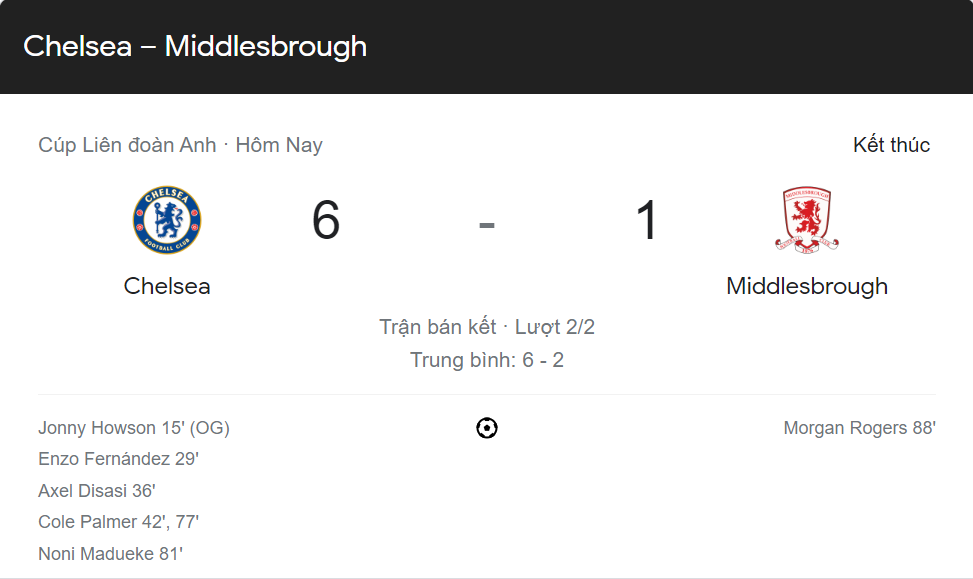Click the Middlesbrough club crest logo
Viewport: 973px width, 579px height.
tap(807, 220)
